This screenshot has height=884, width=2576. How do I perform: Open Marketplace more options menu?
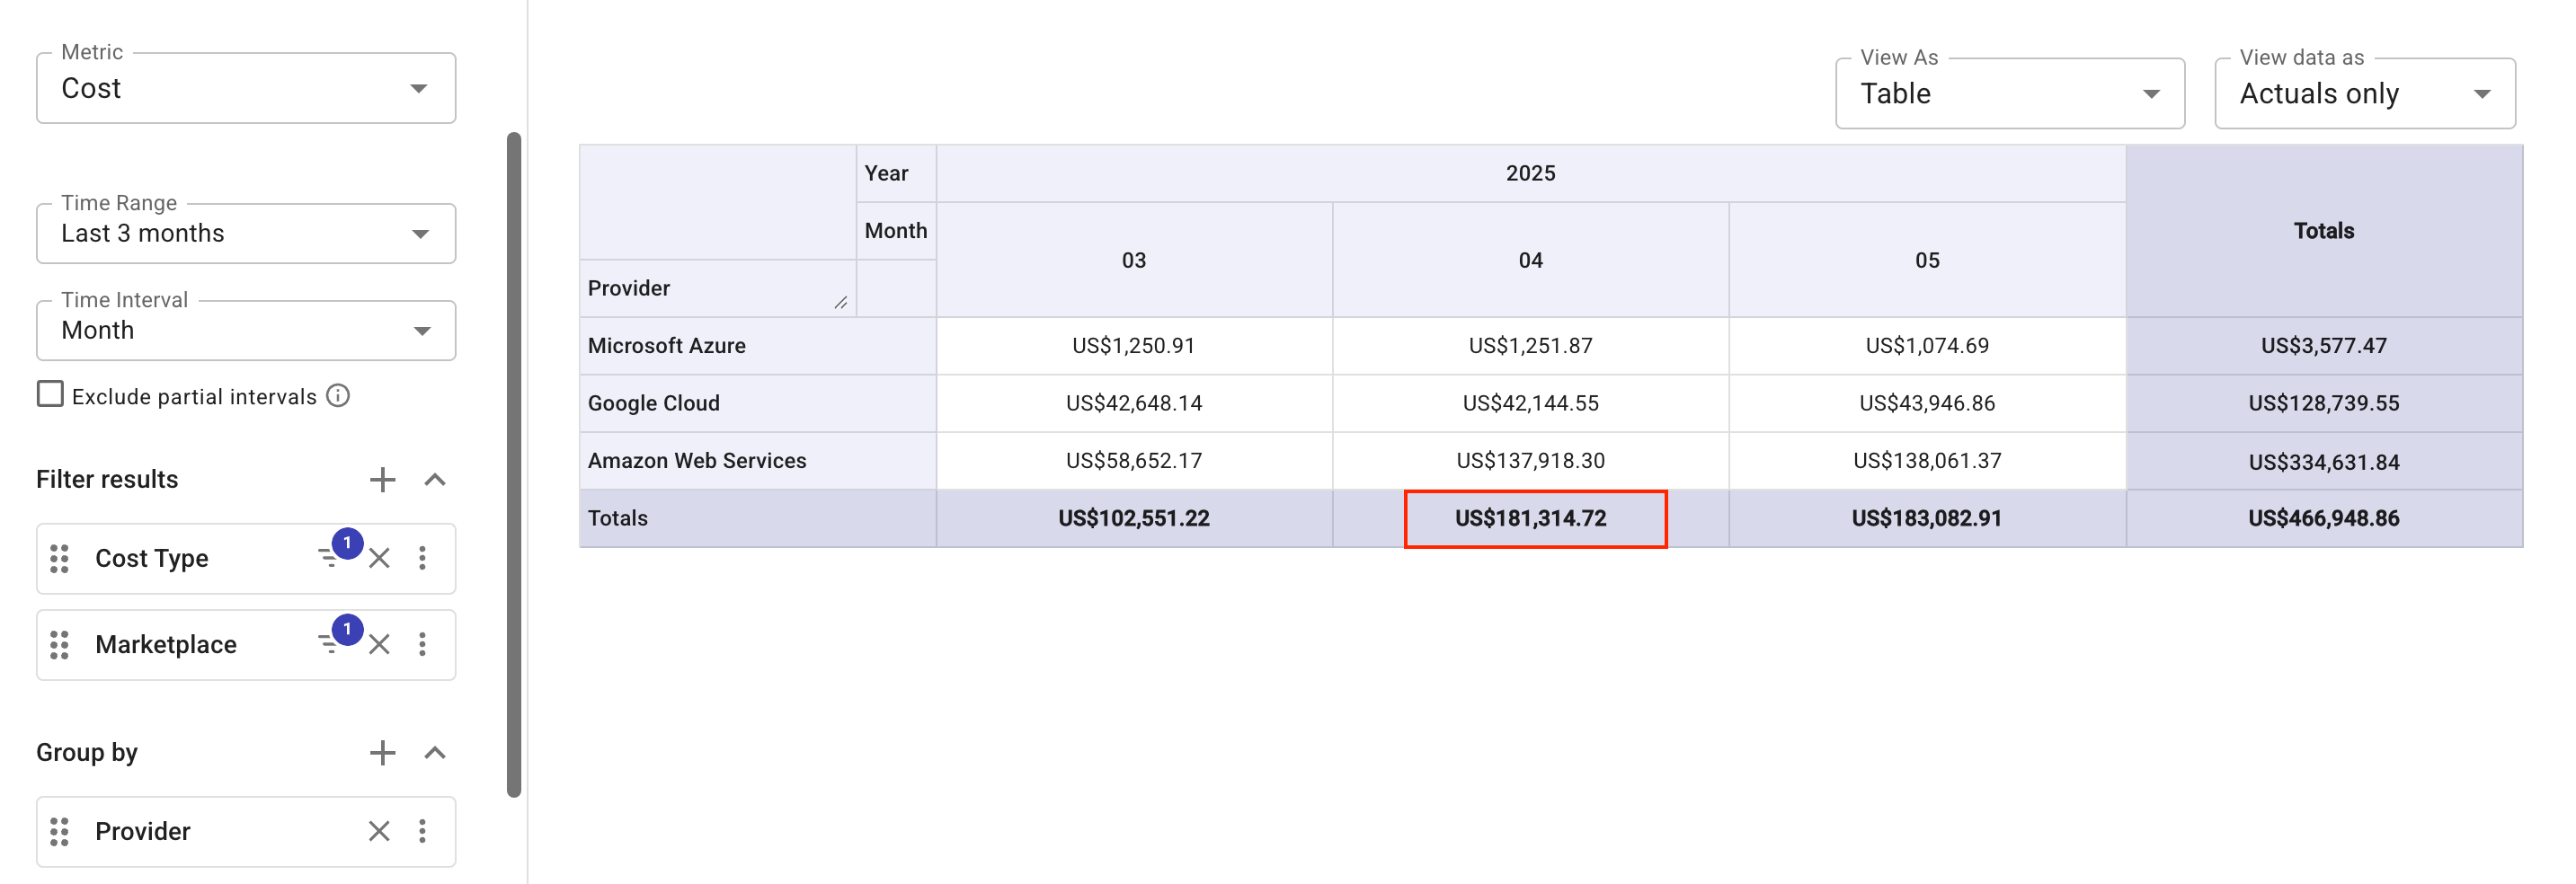click(422, 644)
